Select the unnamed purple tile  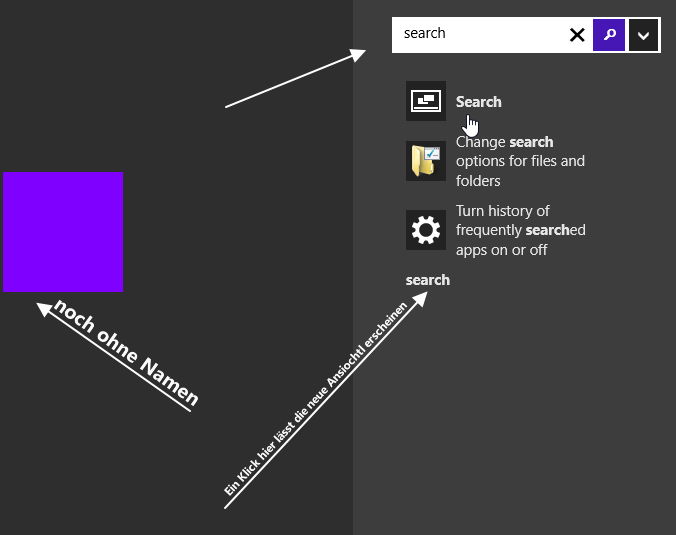point(63,232)
